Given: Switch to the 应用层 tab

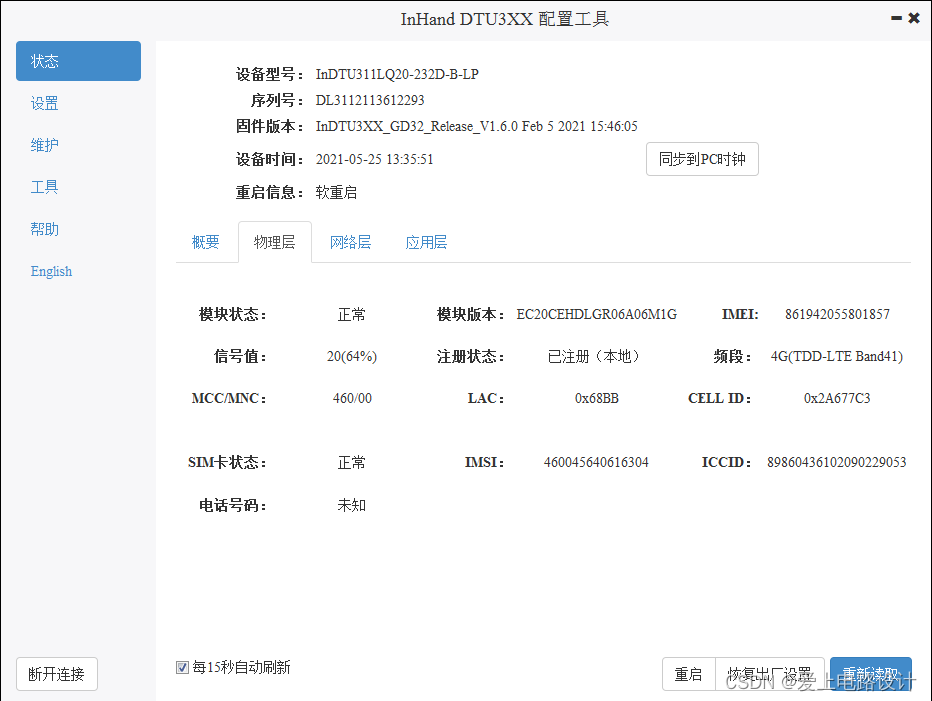Looking at the screenshot, I should [426, 241].
